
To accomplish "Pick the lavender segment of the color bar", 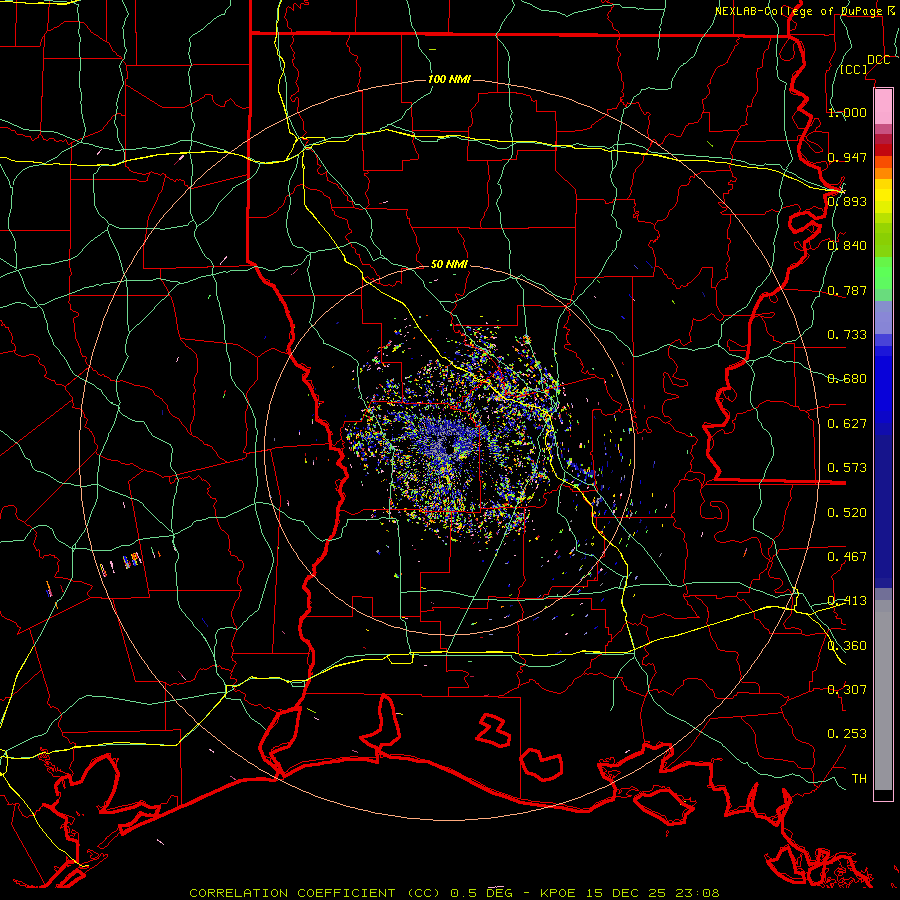I will coord(883,317).
